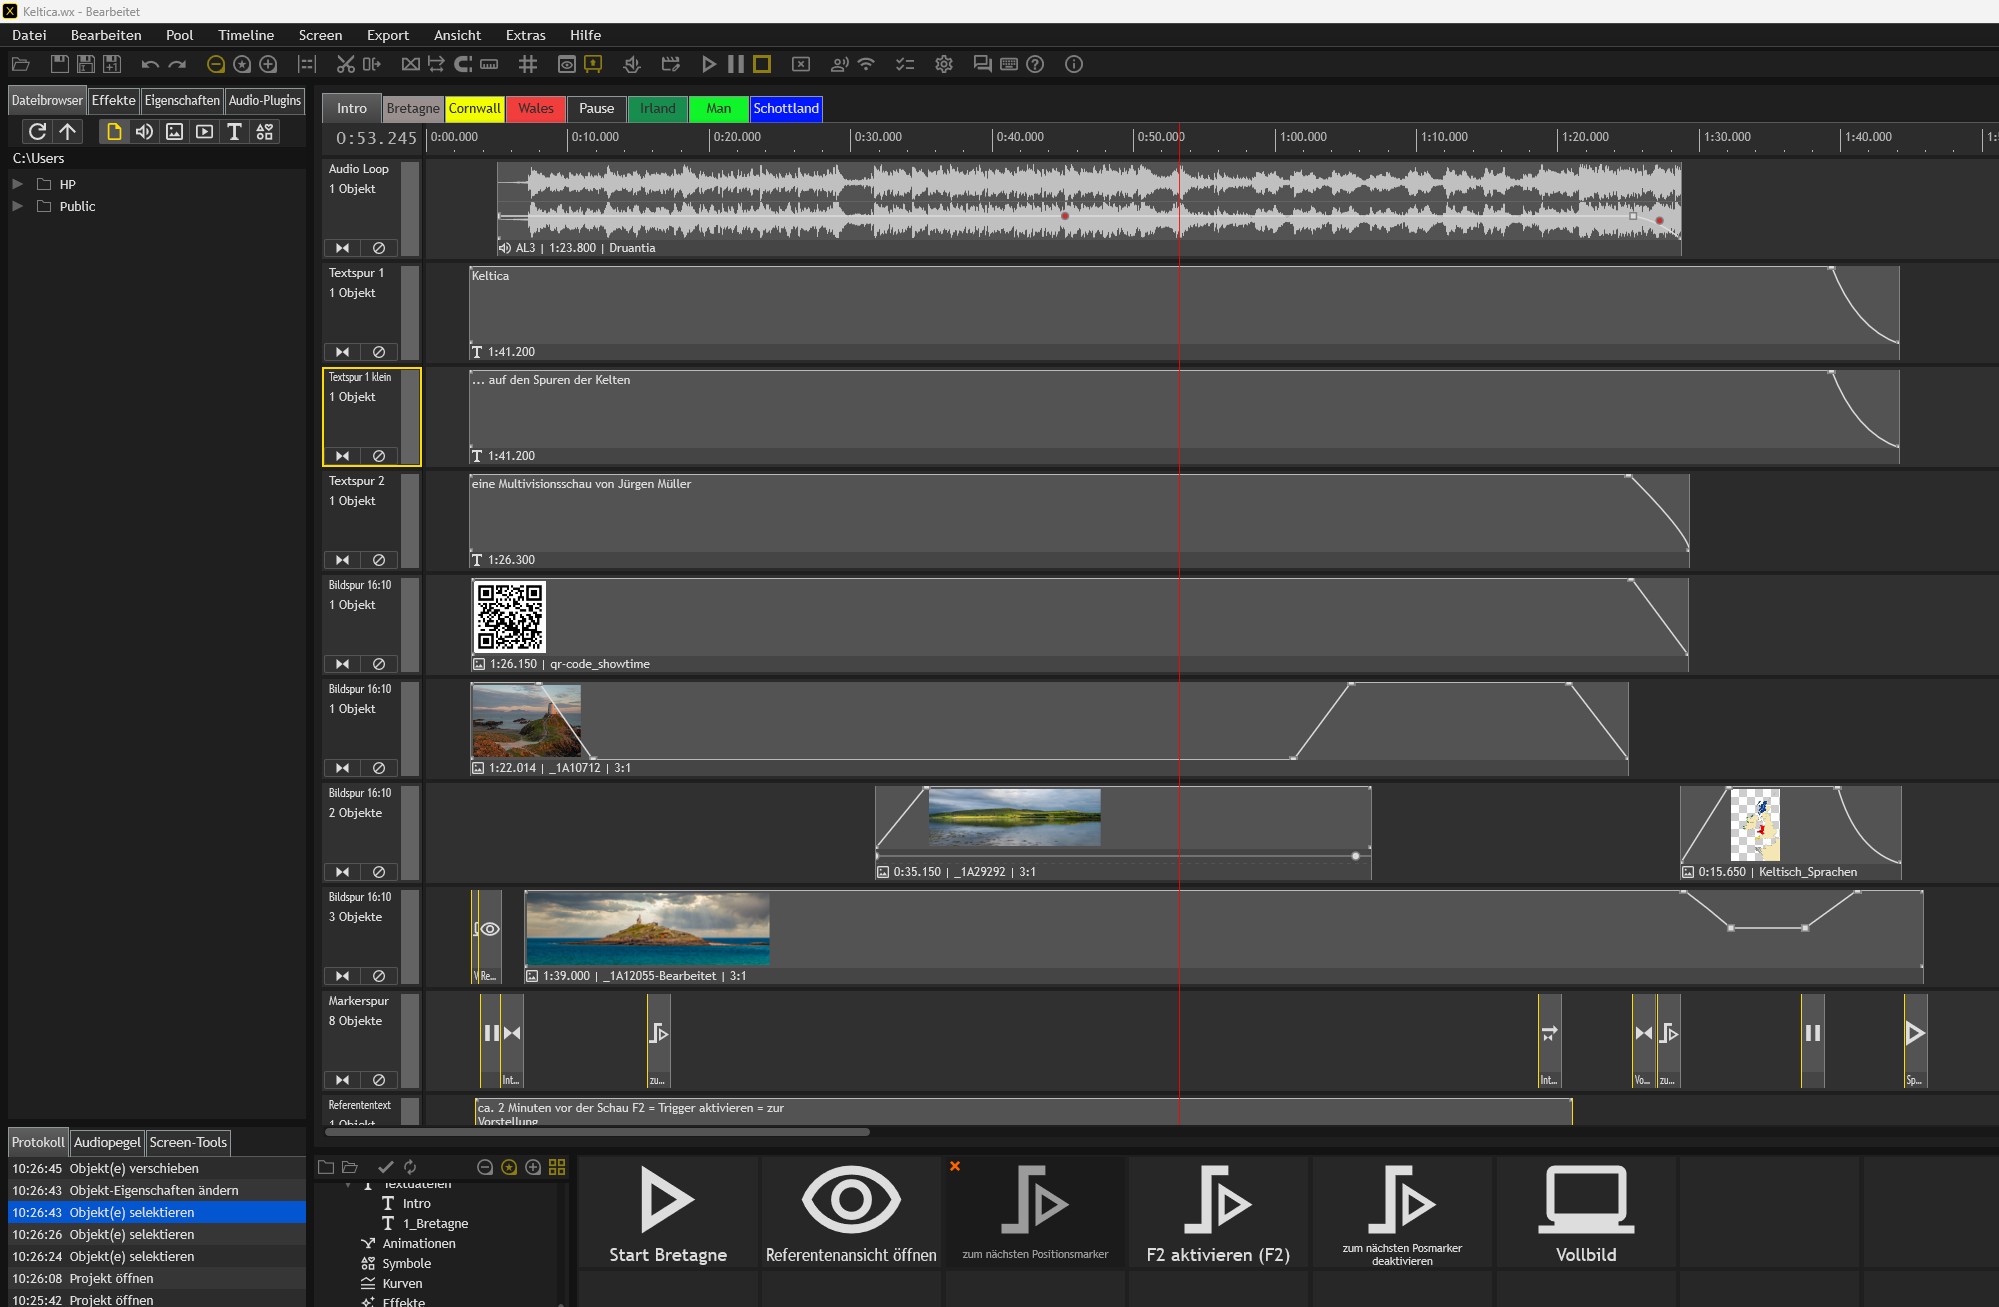Select the 1_Bretagne text item in pool
1999x1307 pixels.
435,1223
